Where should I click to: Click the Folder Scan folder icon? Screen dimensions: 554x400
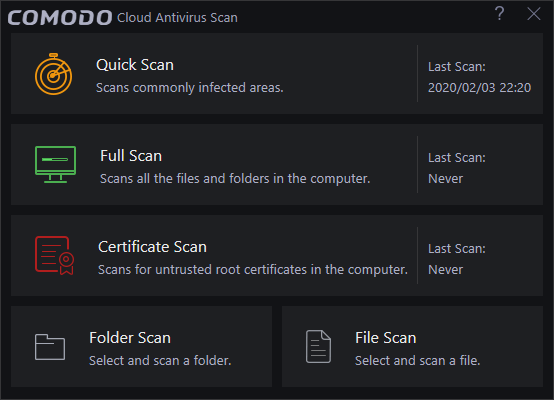coord(50,347)
